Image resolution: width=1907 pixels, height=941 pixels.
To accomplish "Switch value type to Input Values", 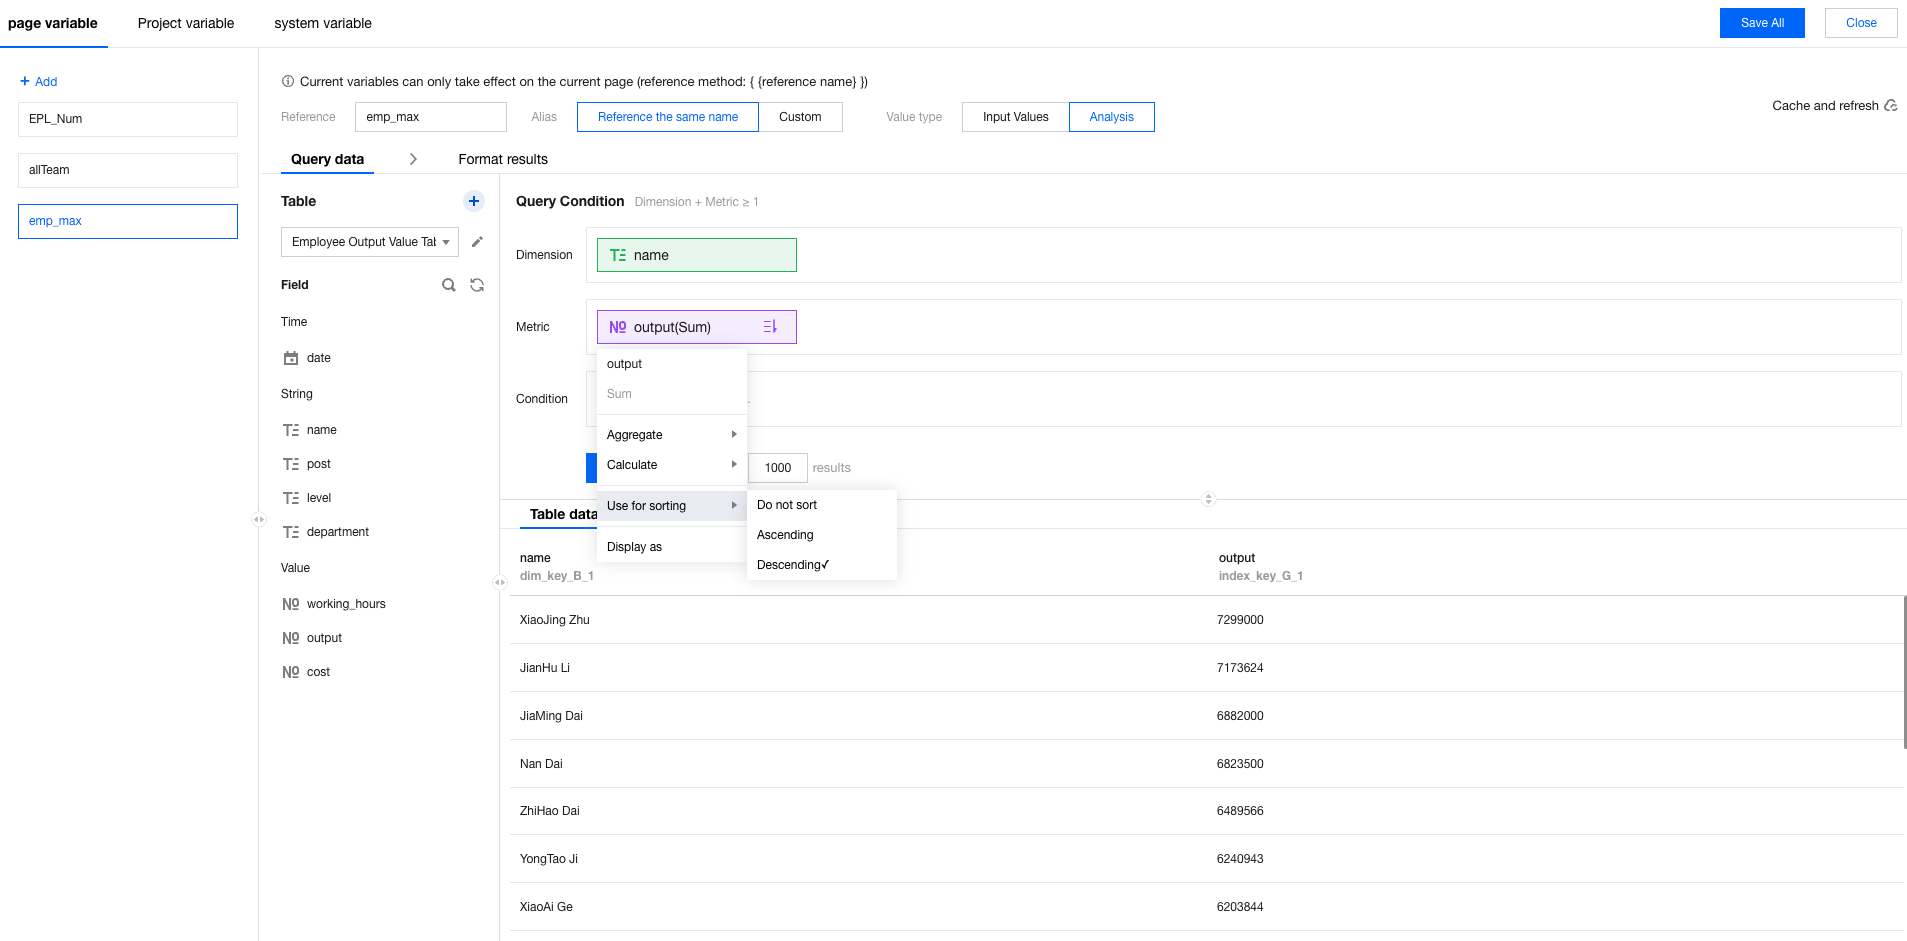I will 1015,117.
